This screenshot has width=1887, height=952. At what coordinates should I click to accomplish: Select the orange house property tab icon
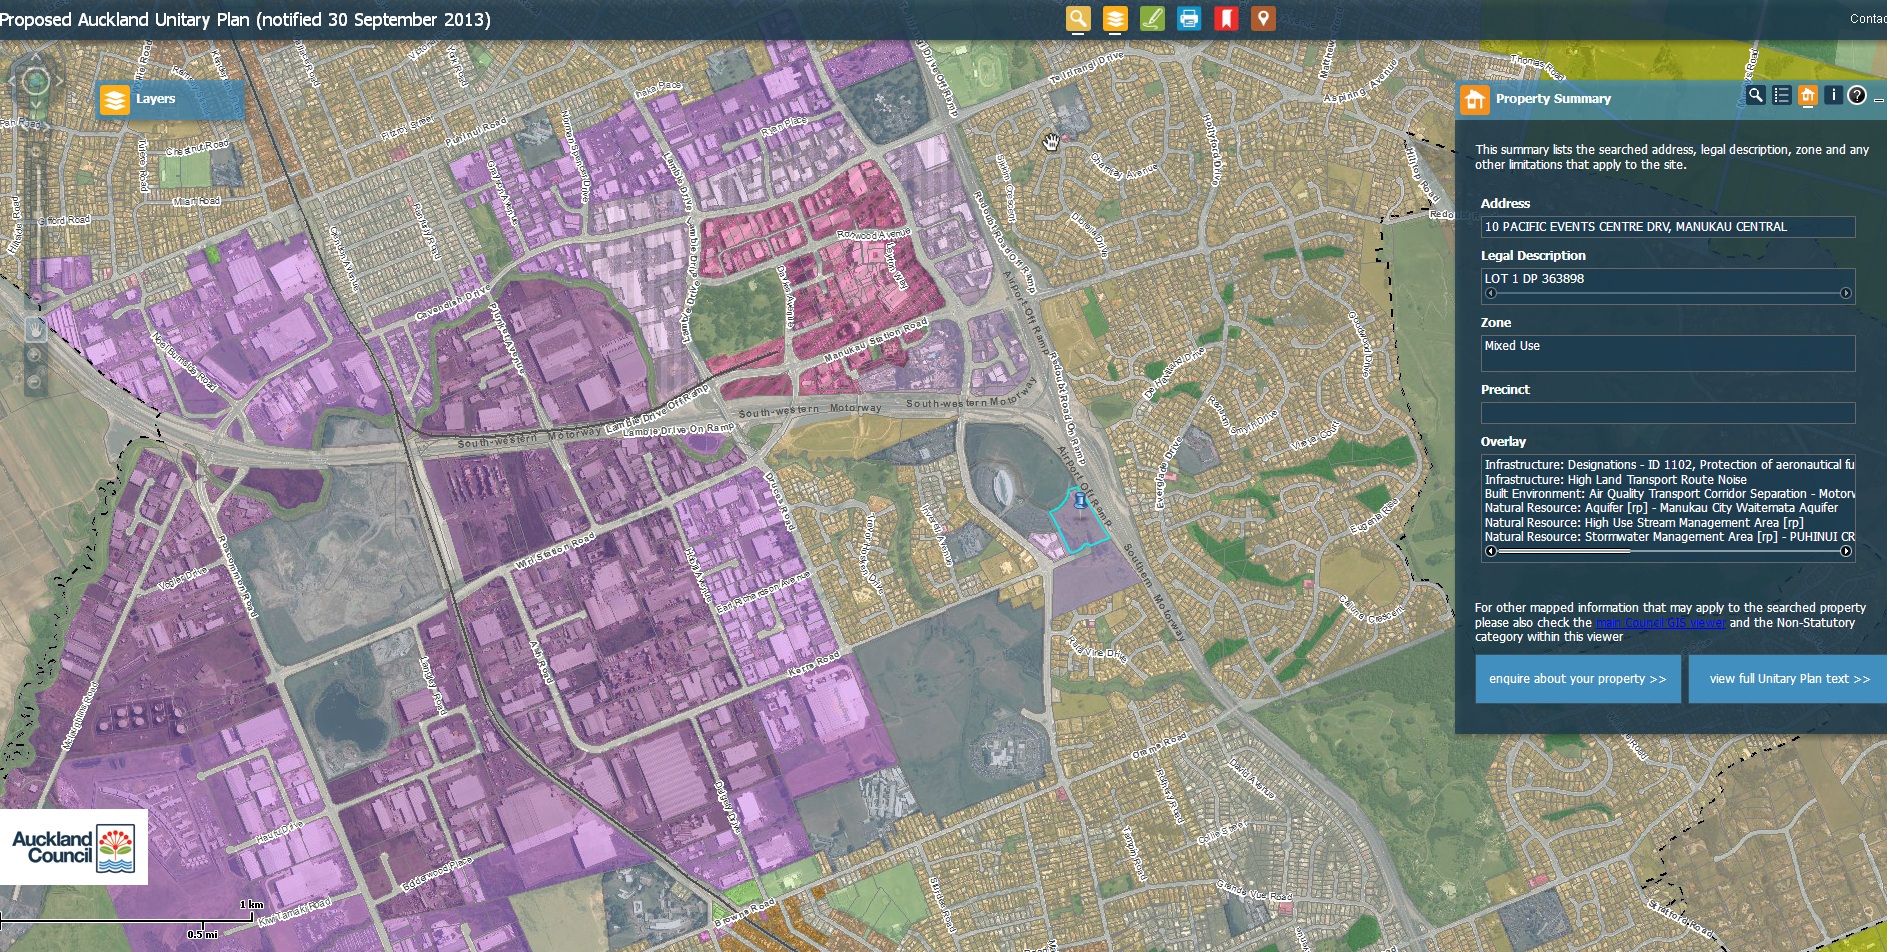point(1807,96)
